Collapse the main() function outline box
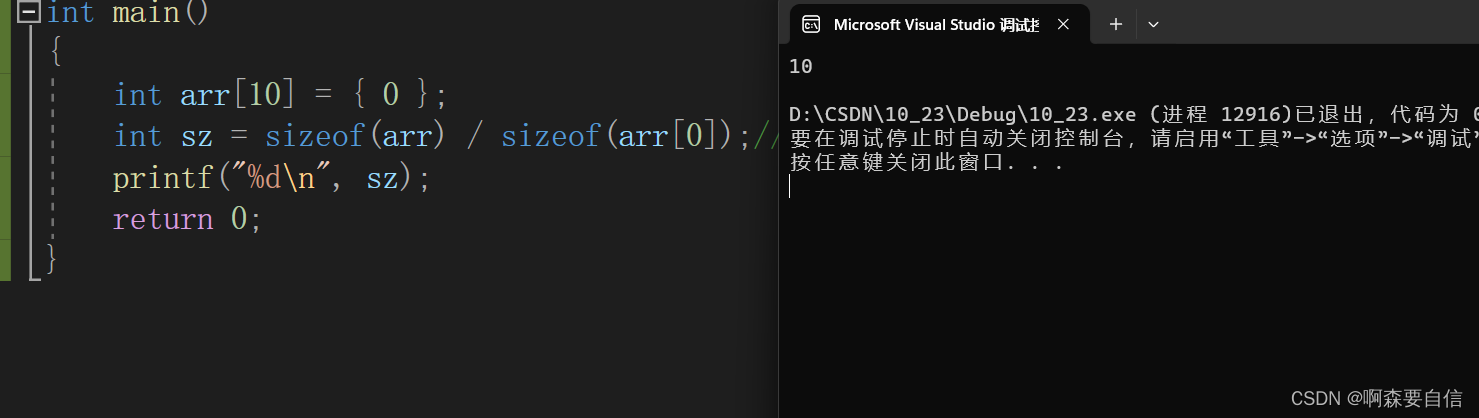1479x418 pixels. click(30, 13)
